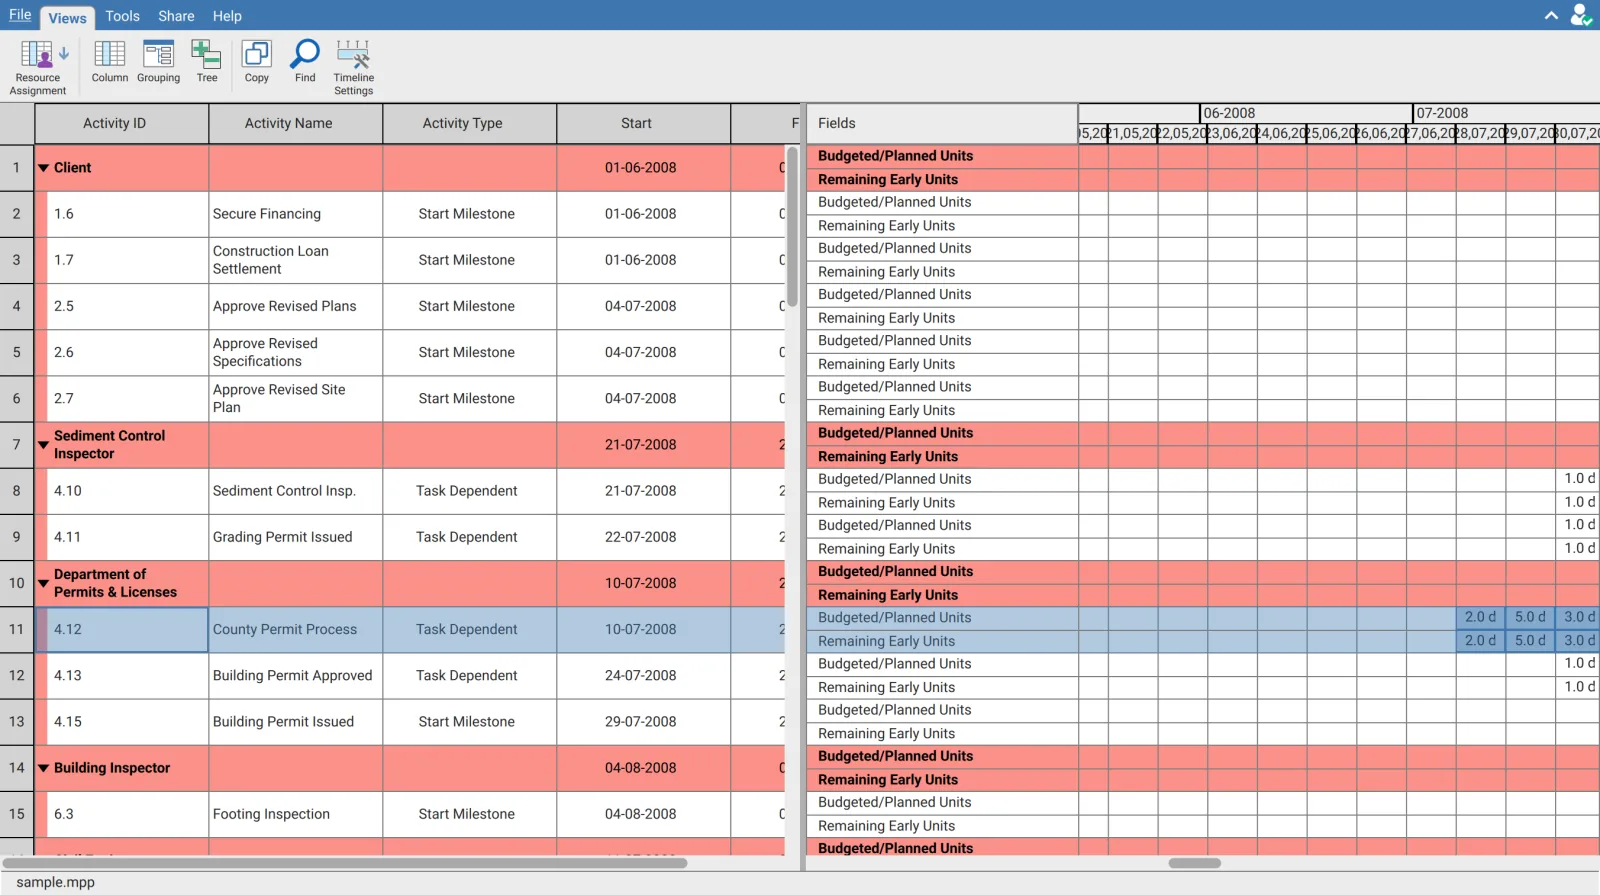Select the 06-2008 timeline month header
Screen dimensions: 1600x895
[1306, 113]
